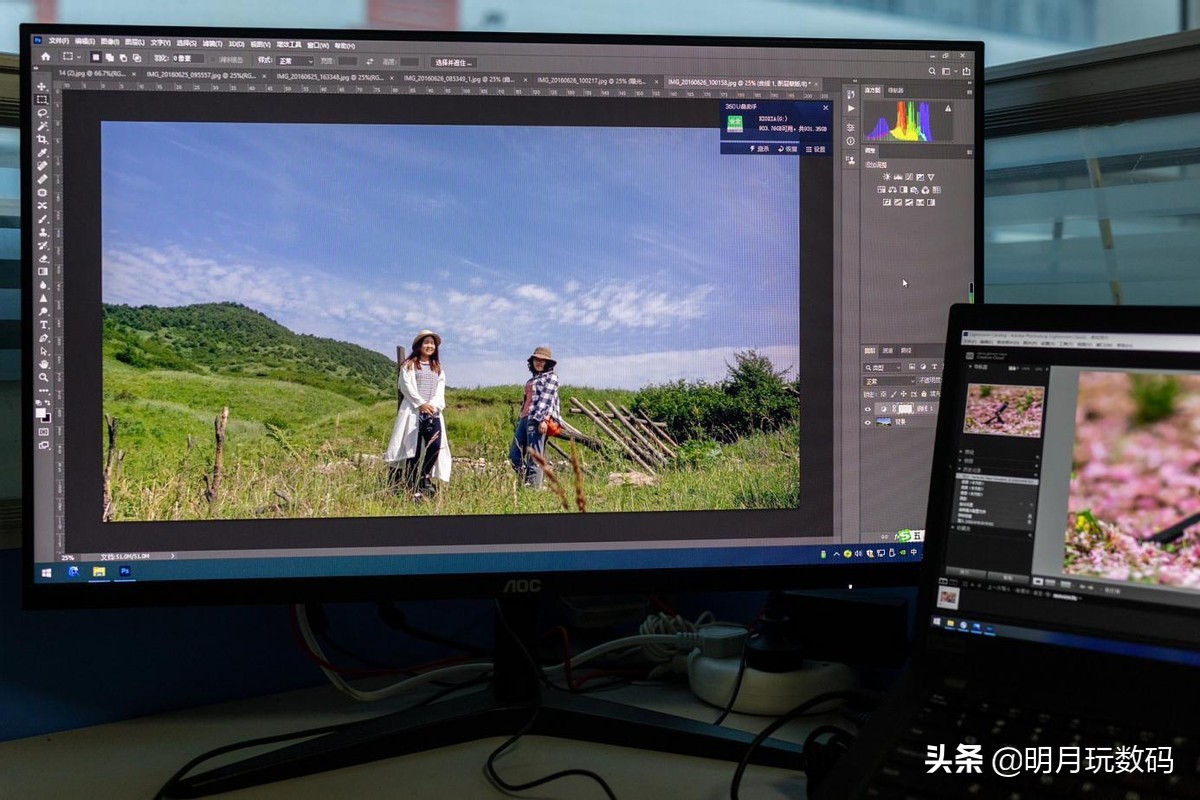1200x800 pixels.
Task: Close the 360 U盘助手 popup
Action: 825,108
